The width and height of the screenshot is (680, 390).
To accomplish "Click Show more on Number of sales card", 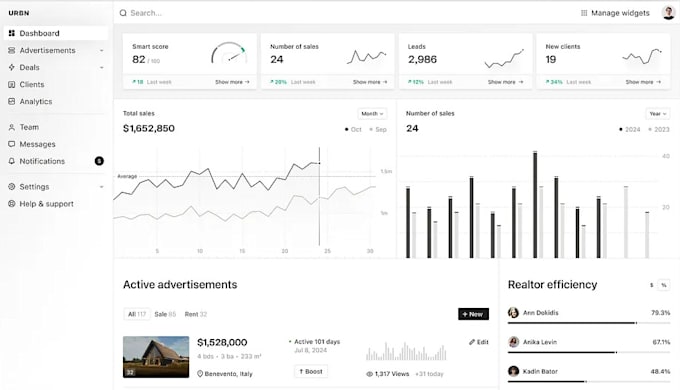I will point(370,82).
